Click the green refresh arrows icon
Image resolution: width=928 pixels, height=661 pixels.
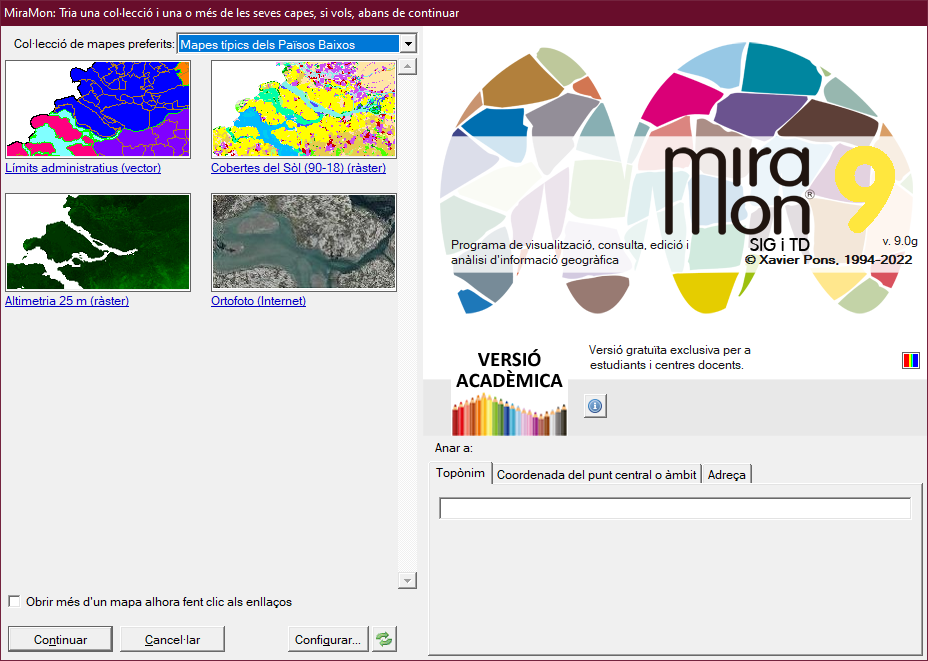coord(384,639)
